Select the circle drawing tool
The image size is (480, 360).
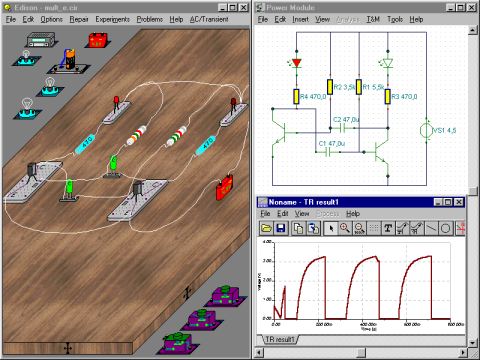446,228
